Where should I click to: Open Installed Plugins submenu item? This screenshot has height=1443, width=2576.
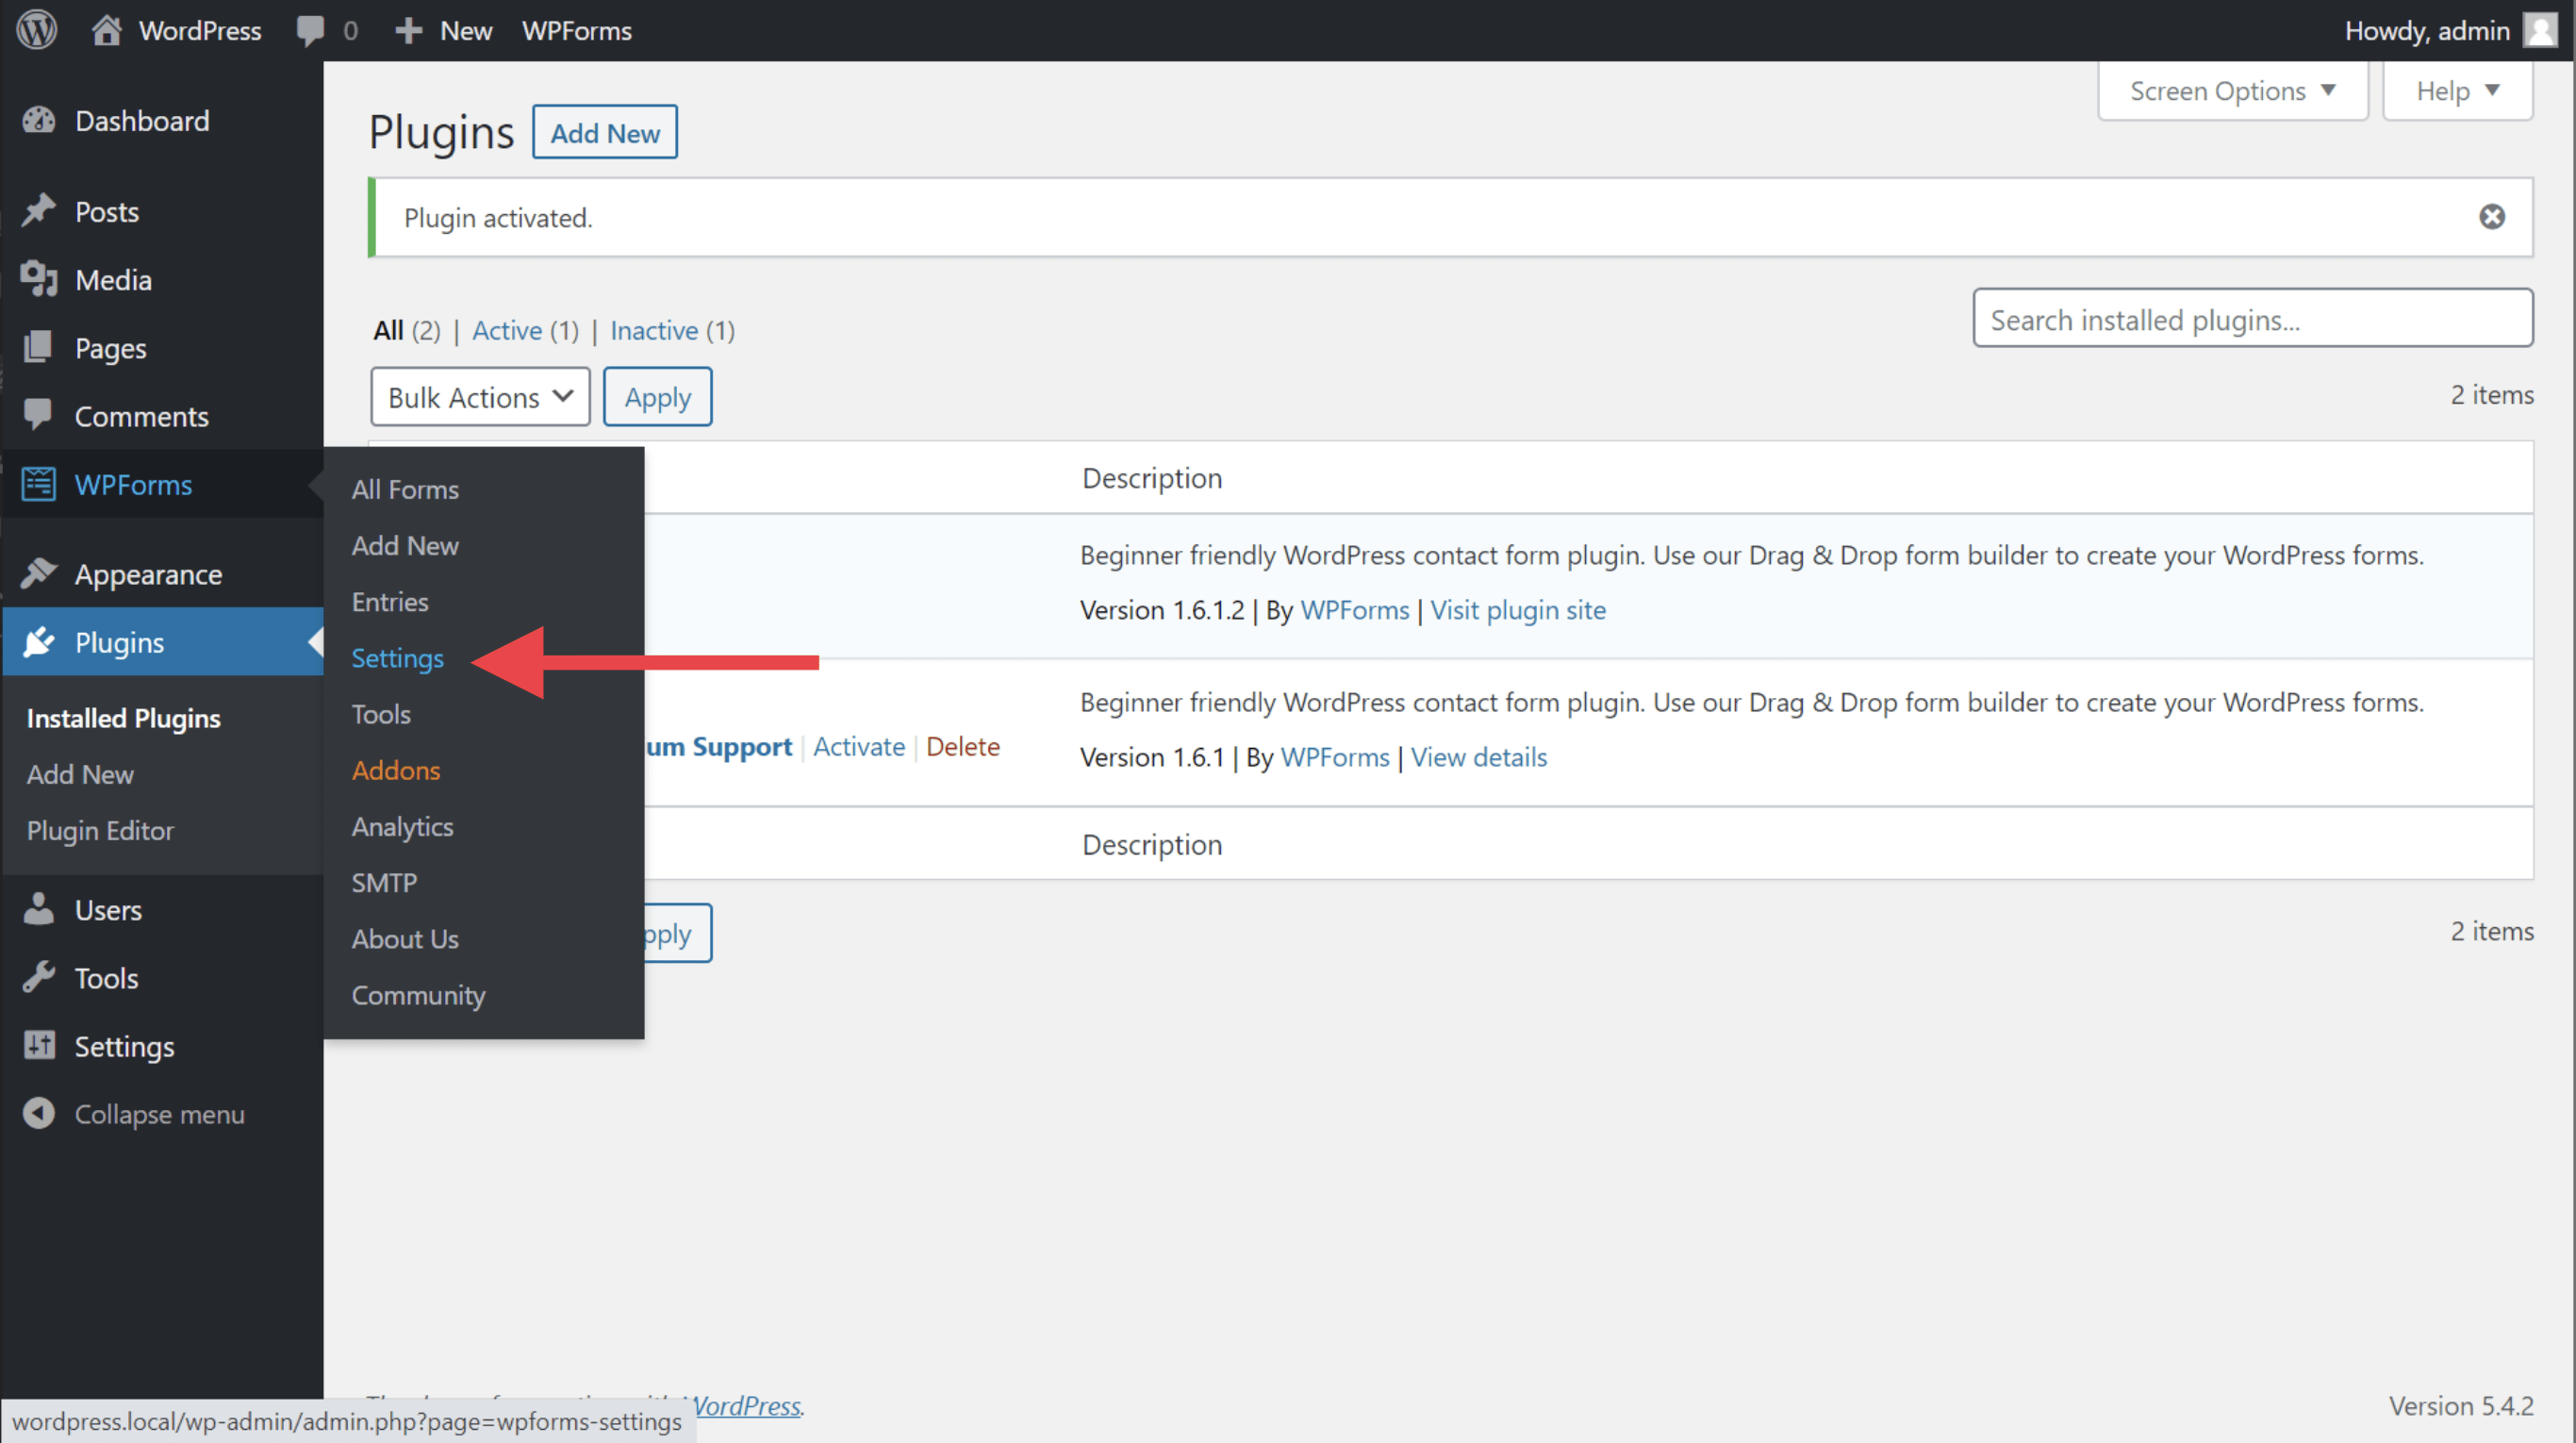[x=124, y=718]
